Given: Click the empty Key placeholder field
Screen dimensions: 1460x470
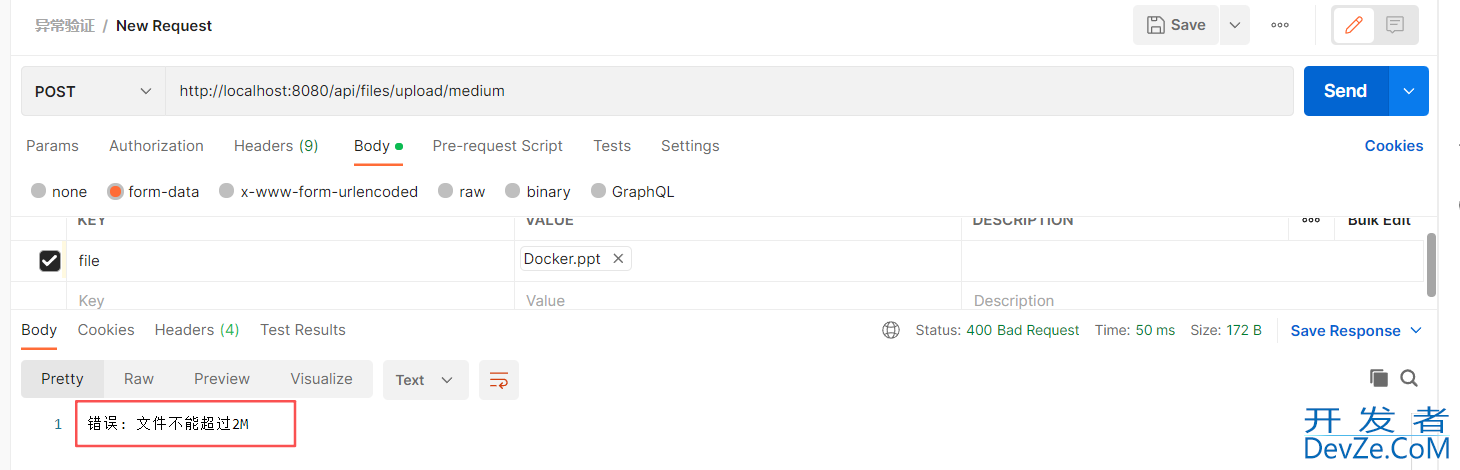Looking at the screenshot, I should [x=291, y=300].
